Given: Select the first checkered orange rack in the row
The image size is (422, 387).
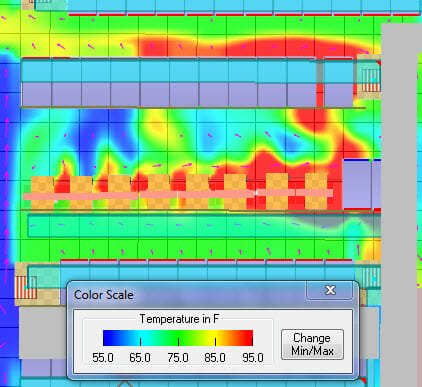Looking at the screenshot, I should click(43, 194).
